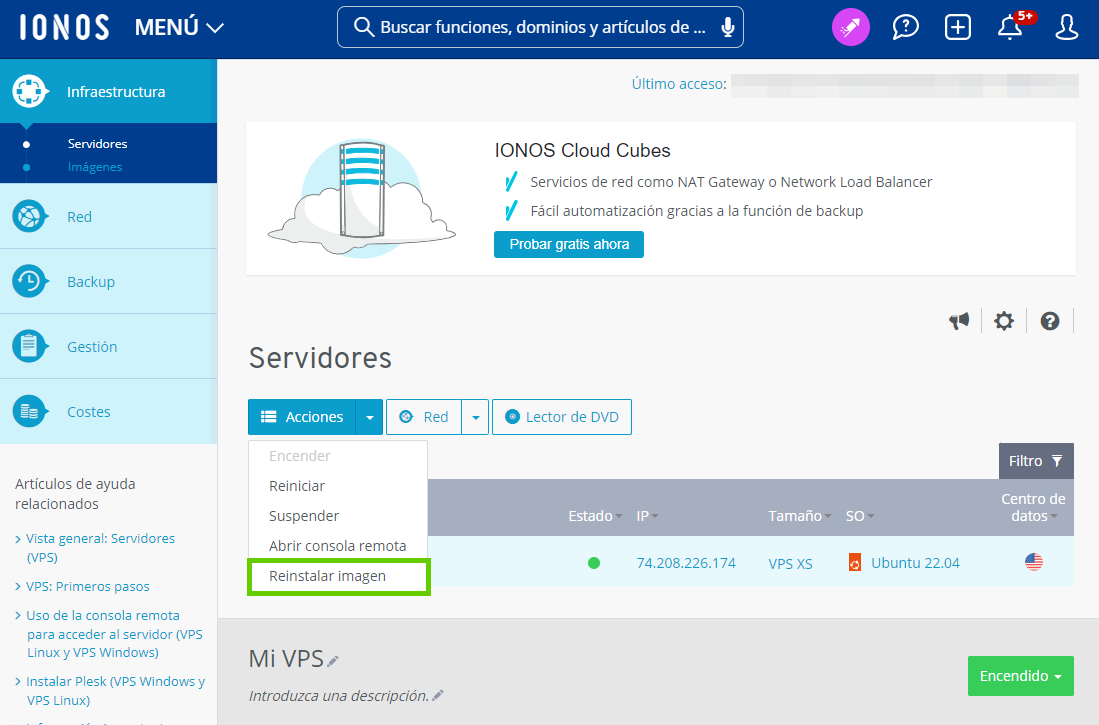Click the Gestión clipboard icon
The height and width of the screenshot is (725, 1099).
tap(29, 346)
